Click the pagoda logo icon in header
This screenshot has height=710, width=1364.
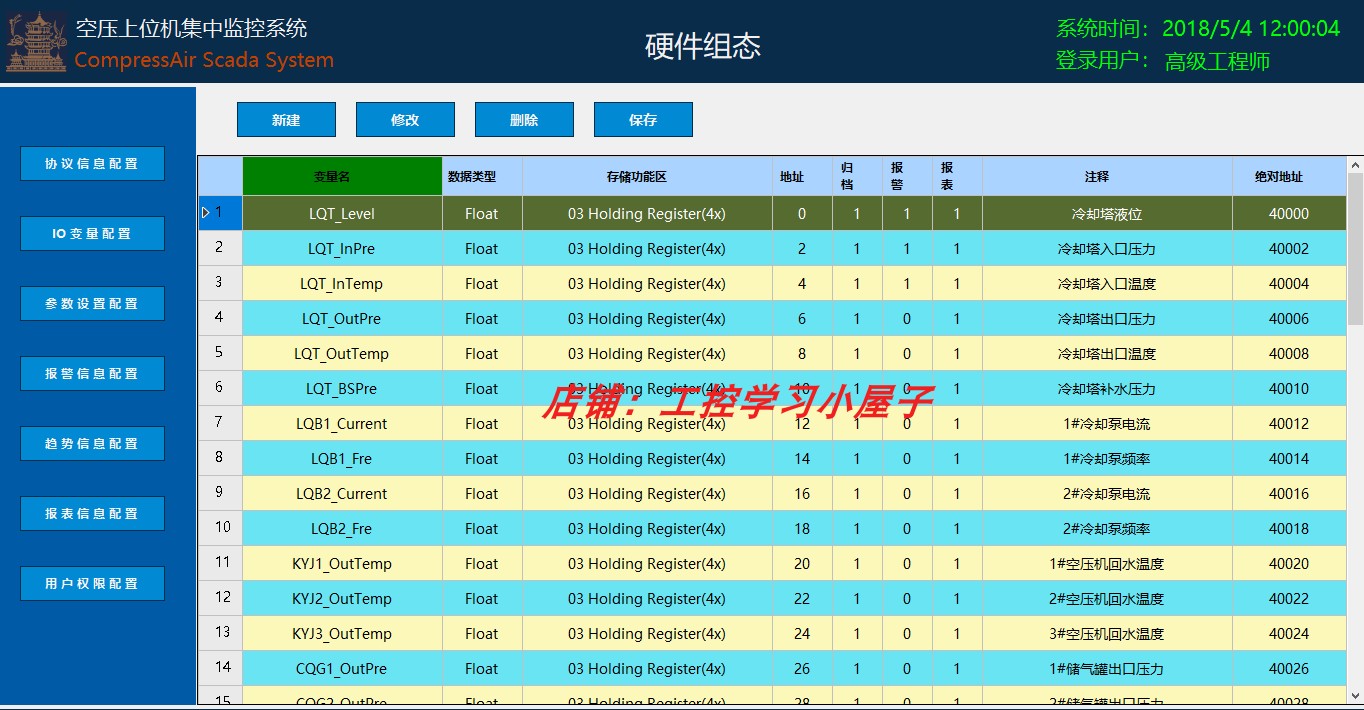36,42
